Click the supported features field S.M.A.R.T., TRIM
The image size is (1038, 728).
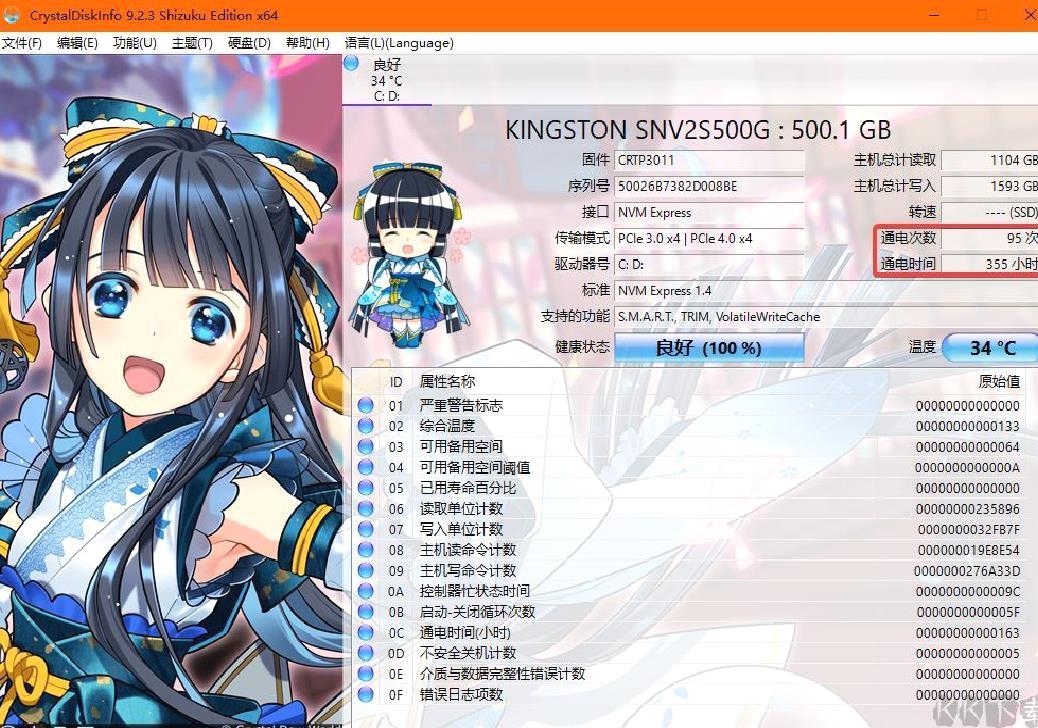point(826,316)
